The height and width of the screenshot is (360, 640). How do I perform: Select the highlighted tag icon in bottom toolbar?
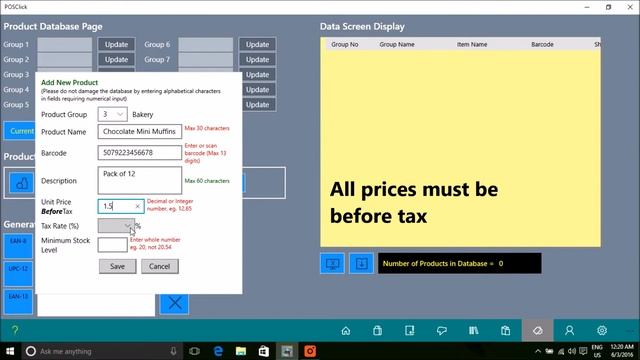click(538, 330)
